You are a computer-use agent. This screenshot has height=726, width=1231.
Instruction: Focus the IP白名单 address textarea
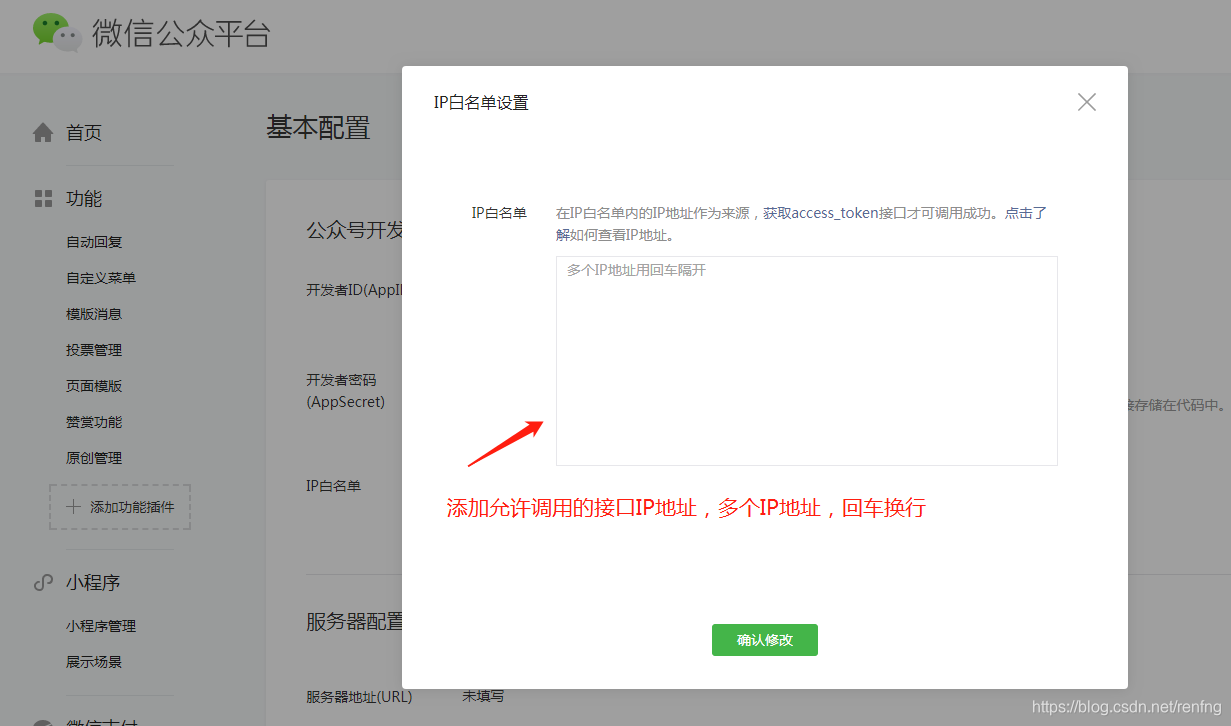click(x=807, y=361)
